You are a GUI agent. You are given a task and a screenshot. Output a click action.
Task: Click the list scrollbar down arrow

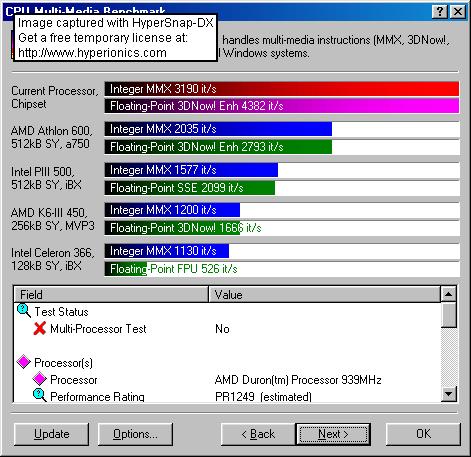point(448,394)
